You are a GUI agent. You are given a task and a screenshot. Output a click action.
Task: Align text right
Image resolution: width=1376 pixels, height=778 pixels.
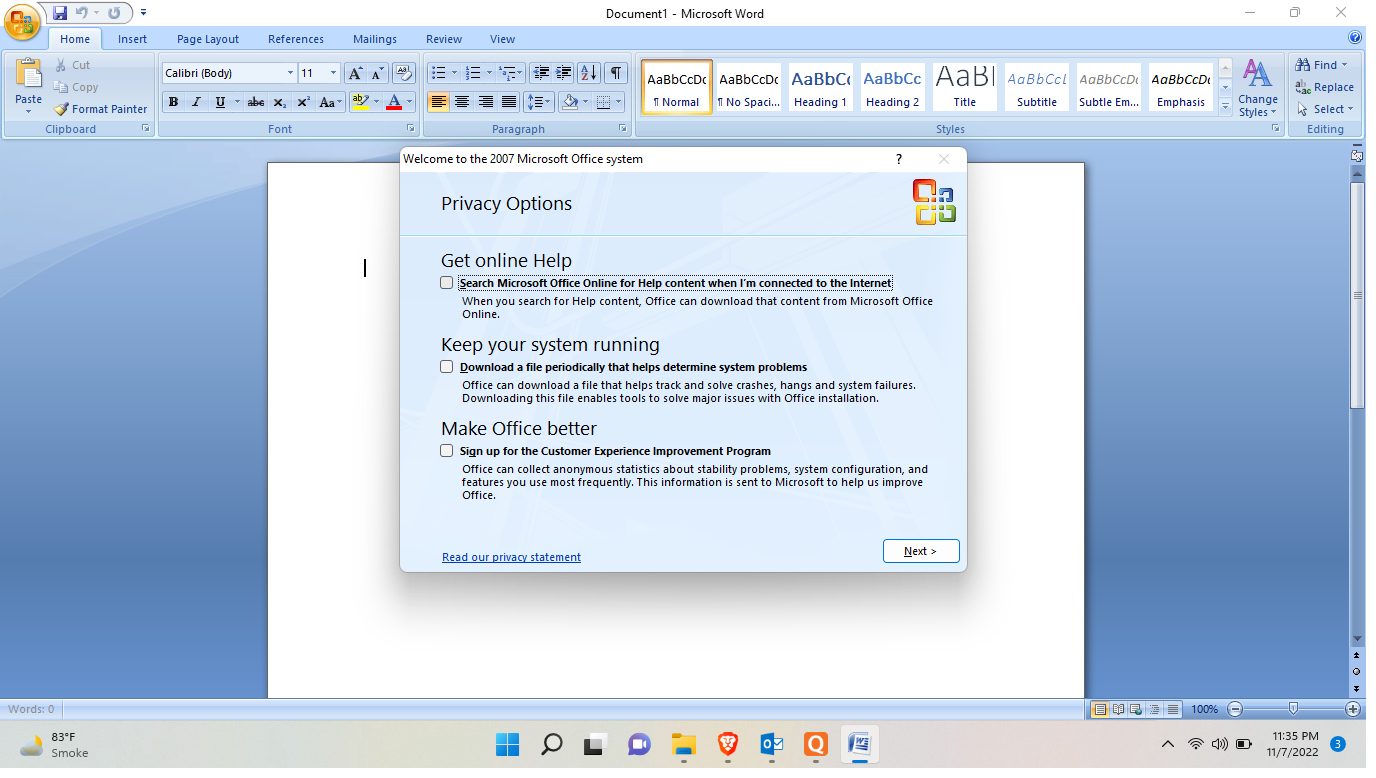(x=485, y=102)
